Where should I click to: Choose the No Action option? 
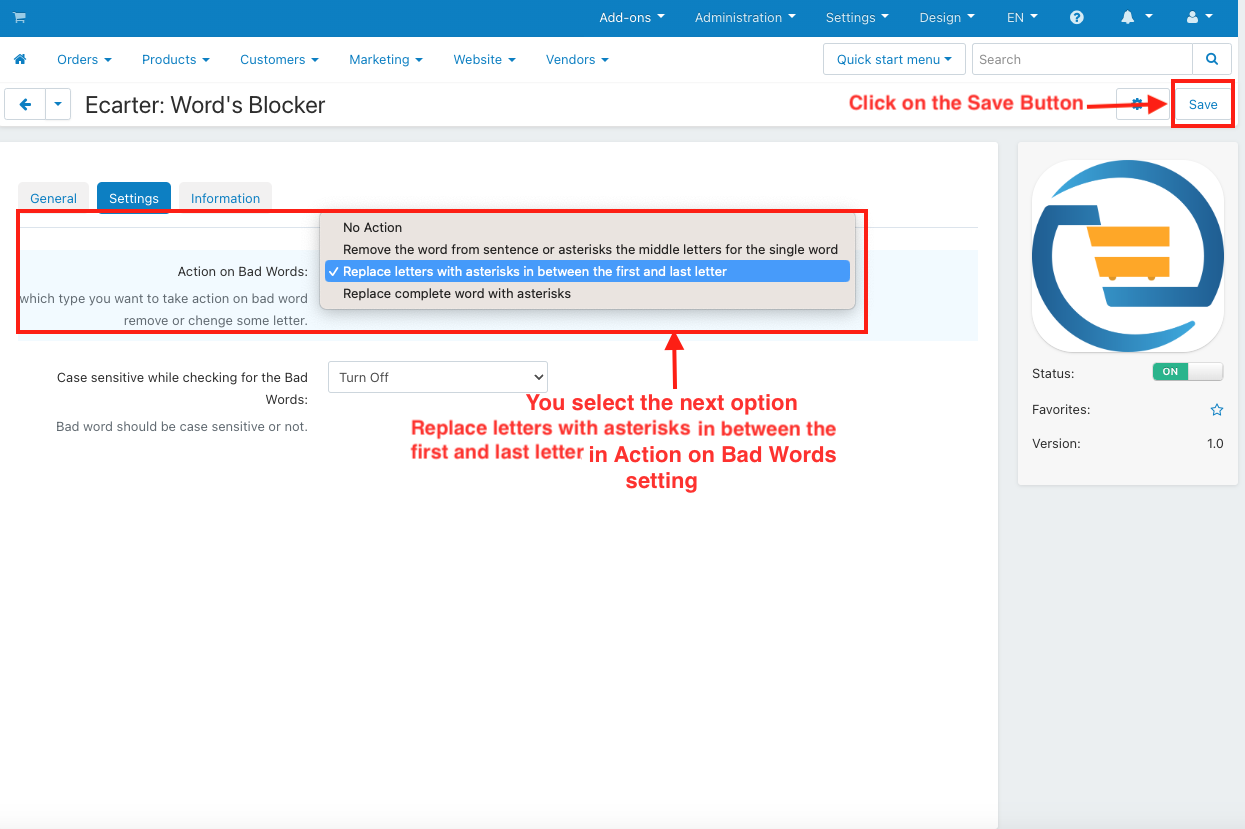pyautogui.click(x=587, y=227)
